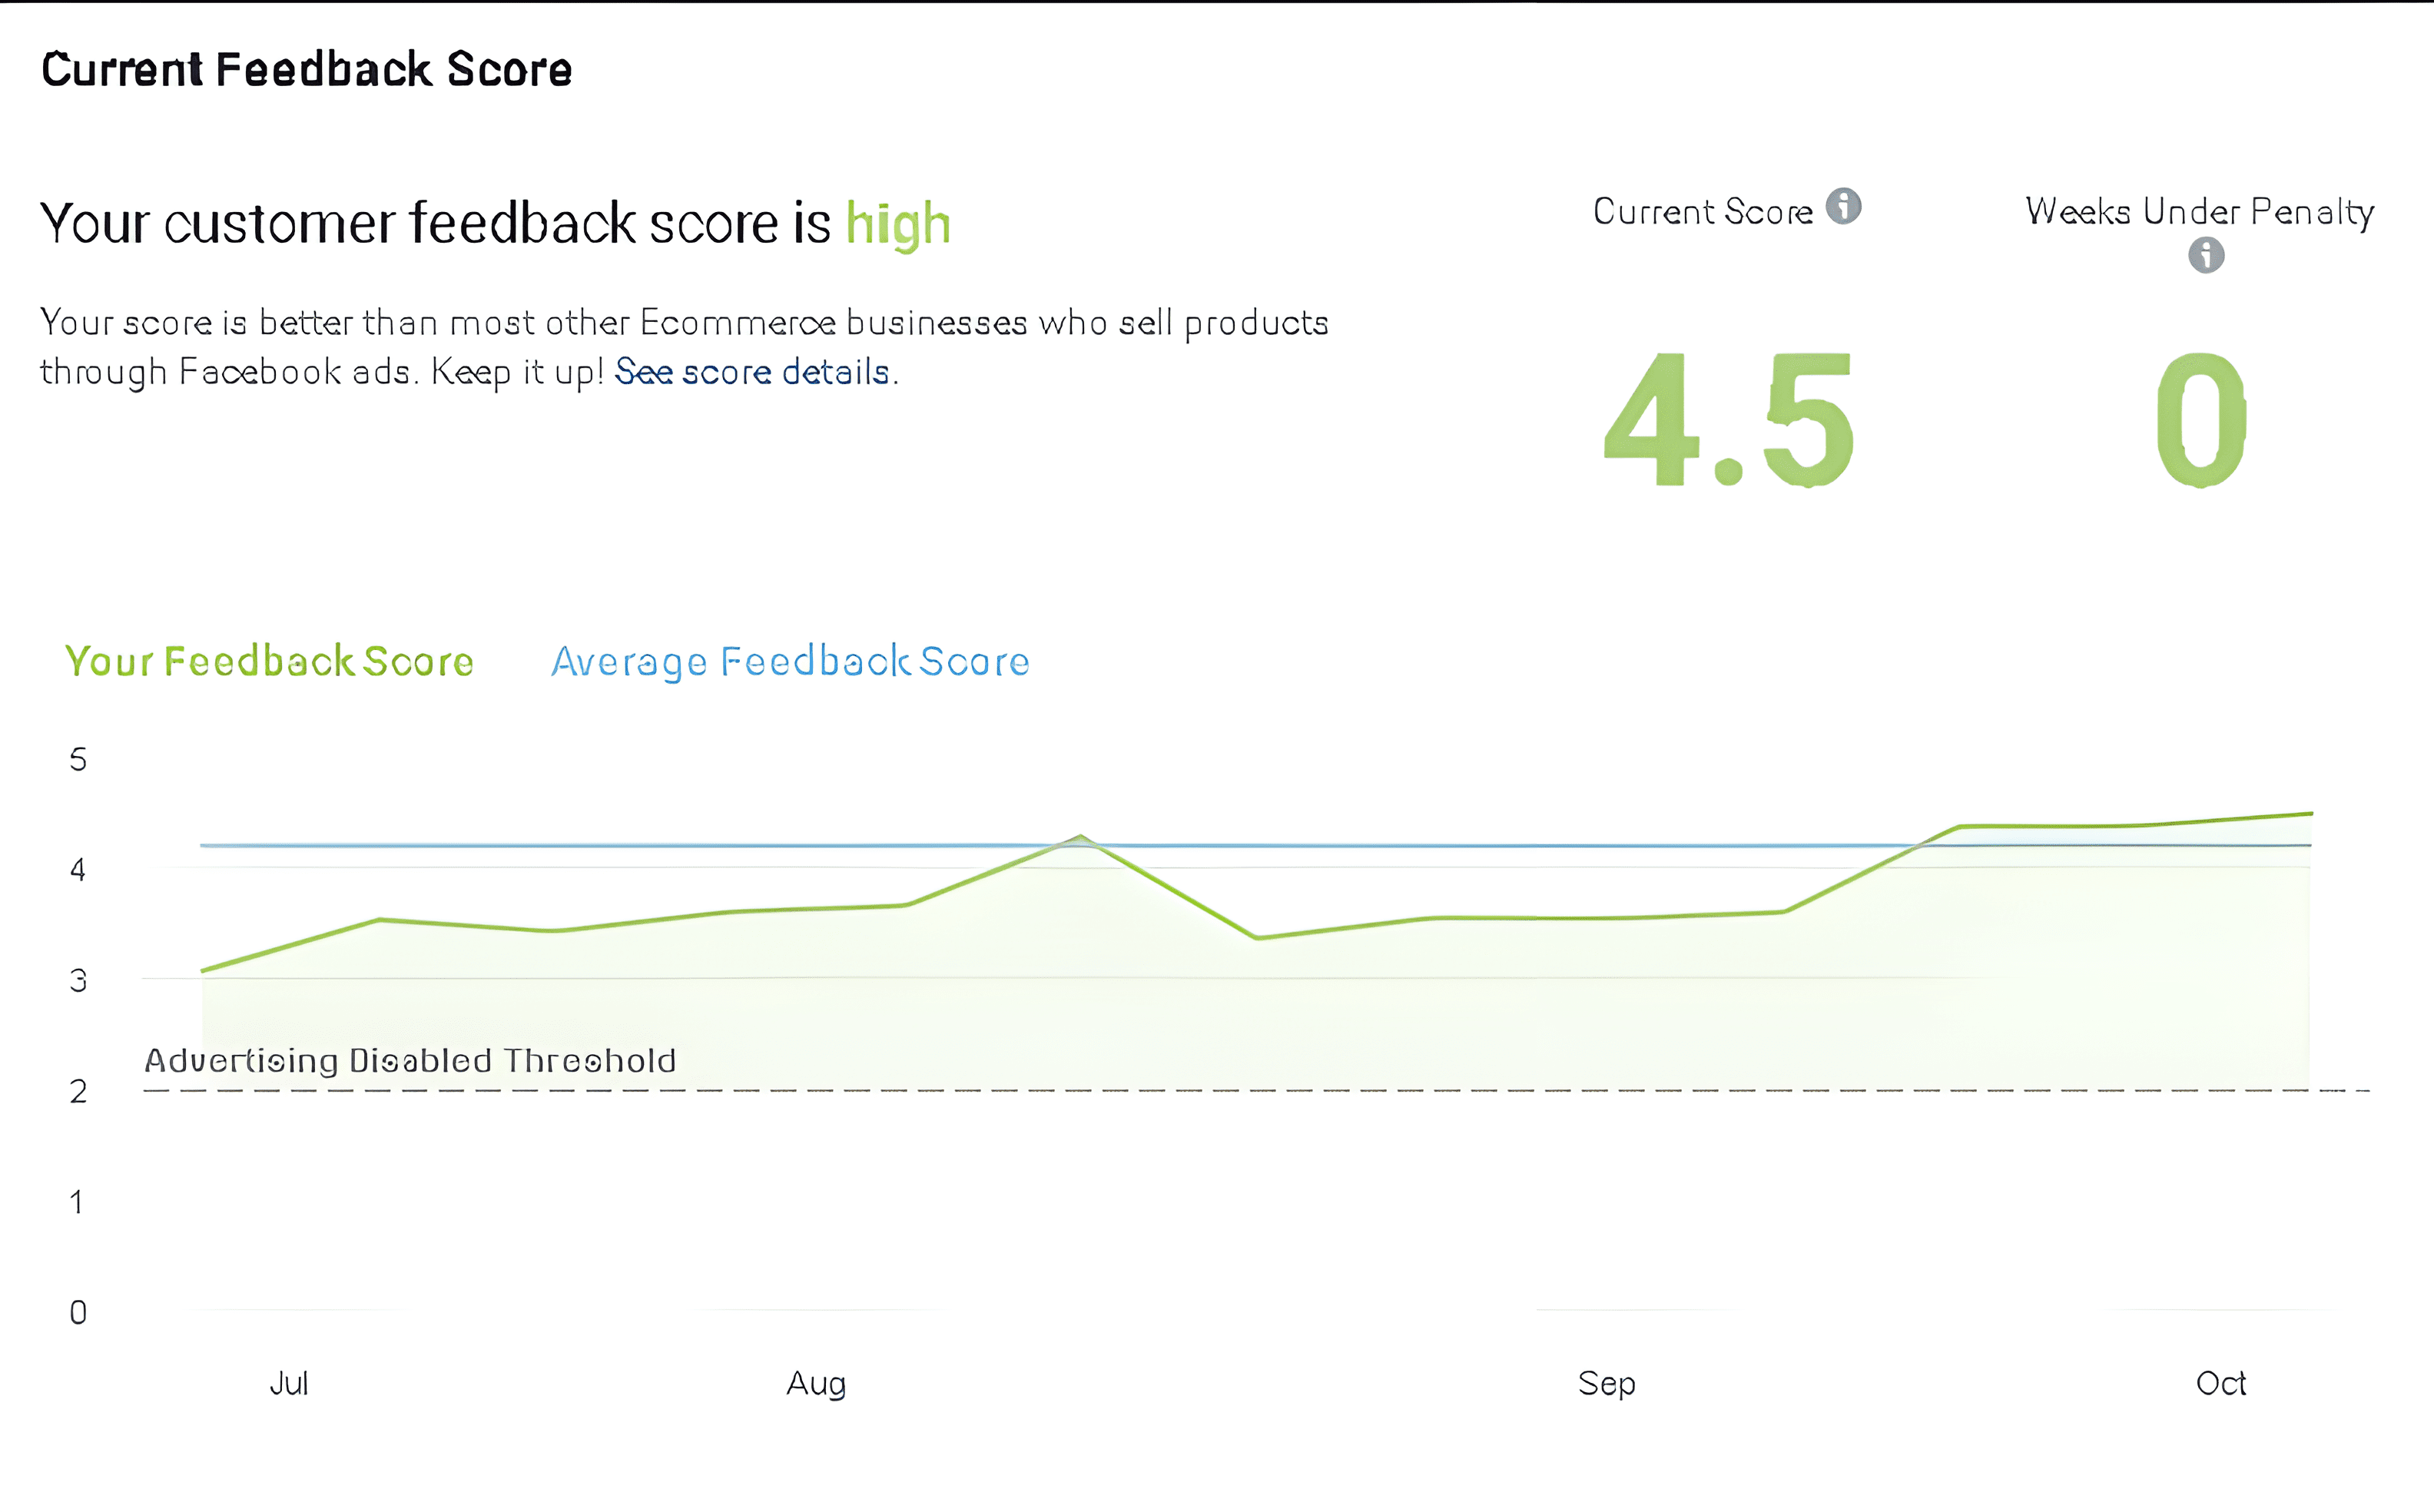The image size is (2434, 1512).
Task: Click info icon under Weeks Under Penalty
Action: tap(2206, 255)
